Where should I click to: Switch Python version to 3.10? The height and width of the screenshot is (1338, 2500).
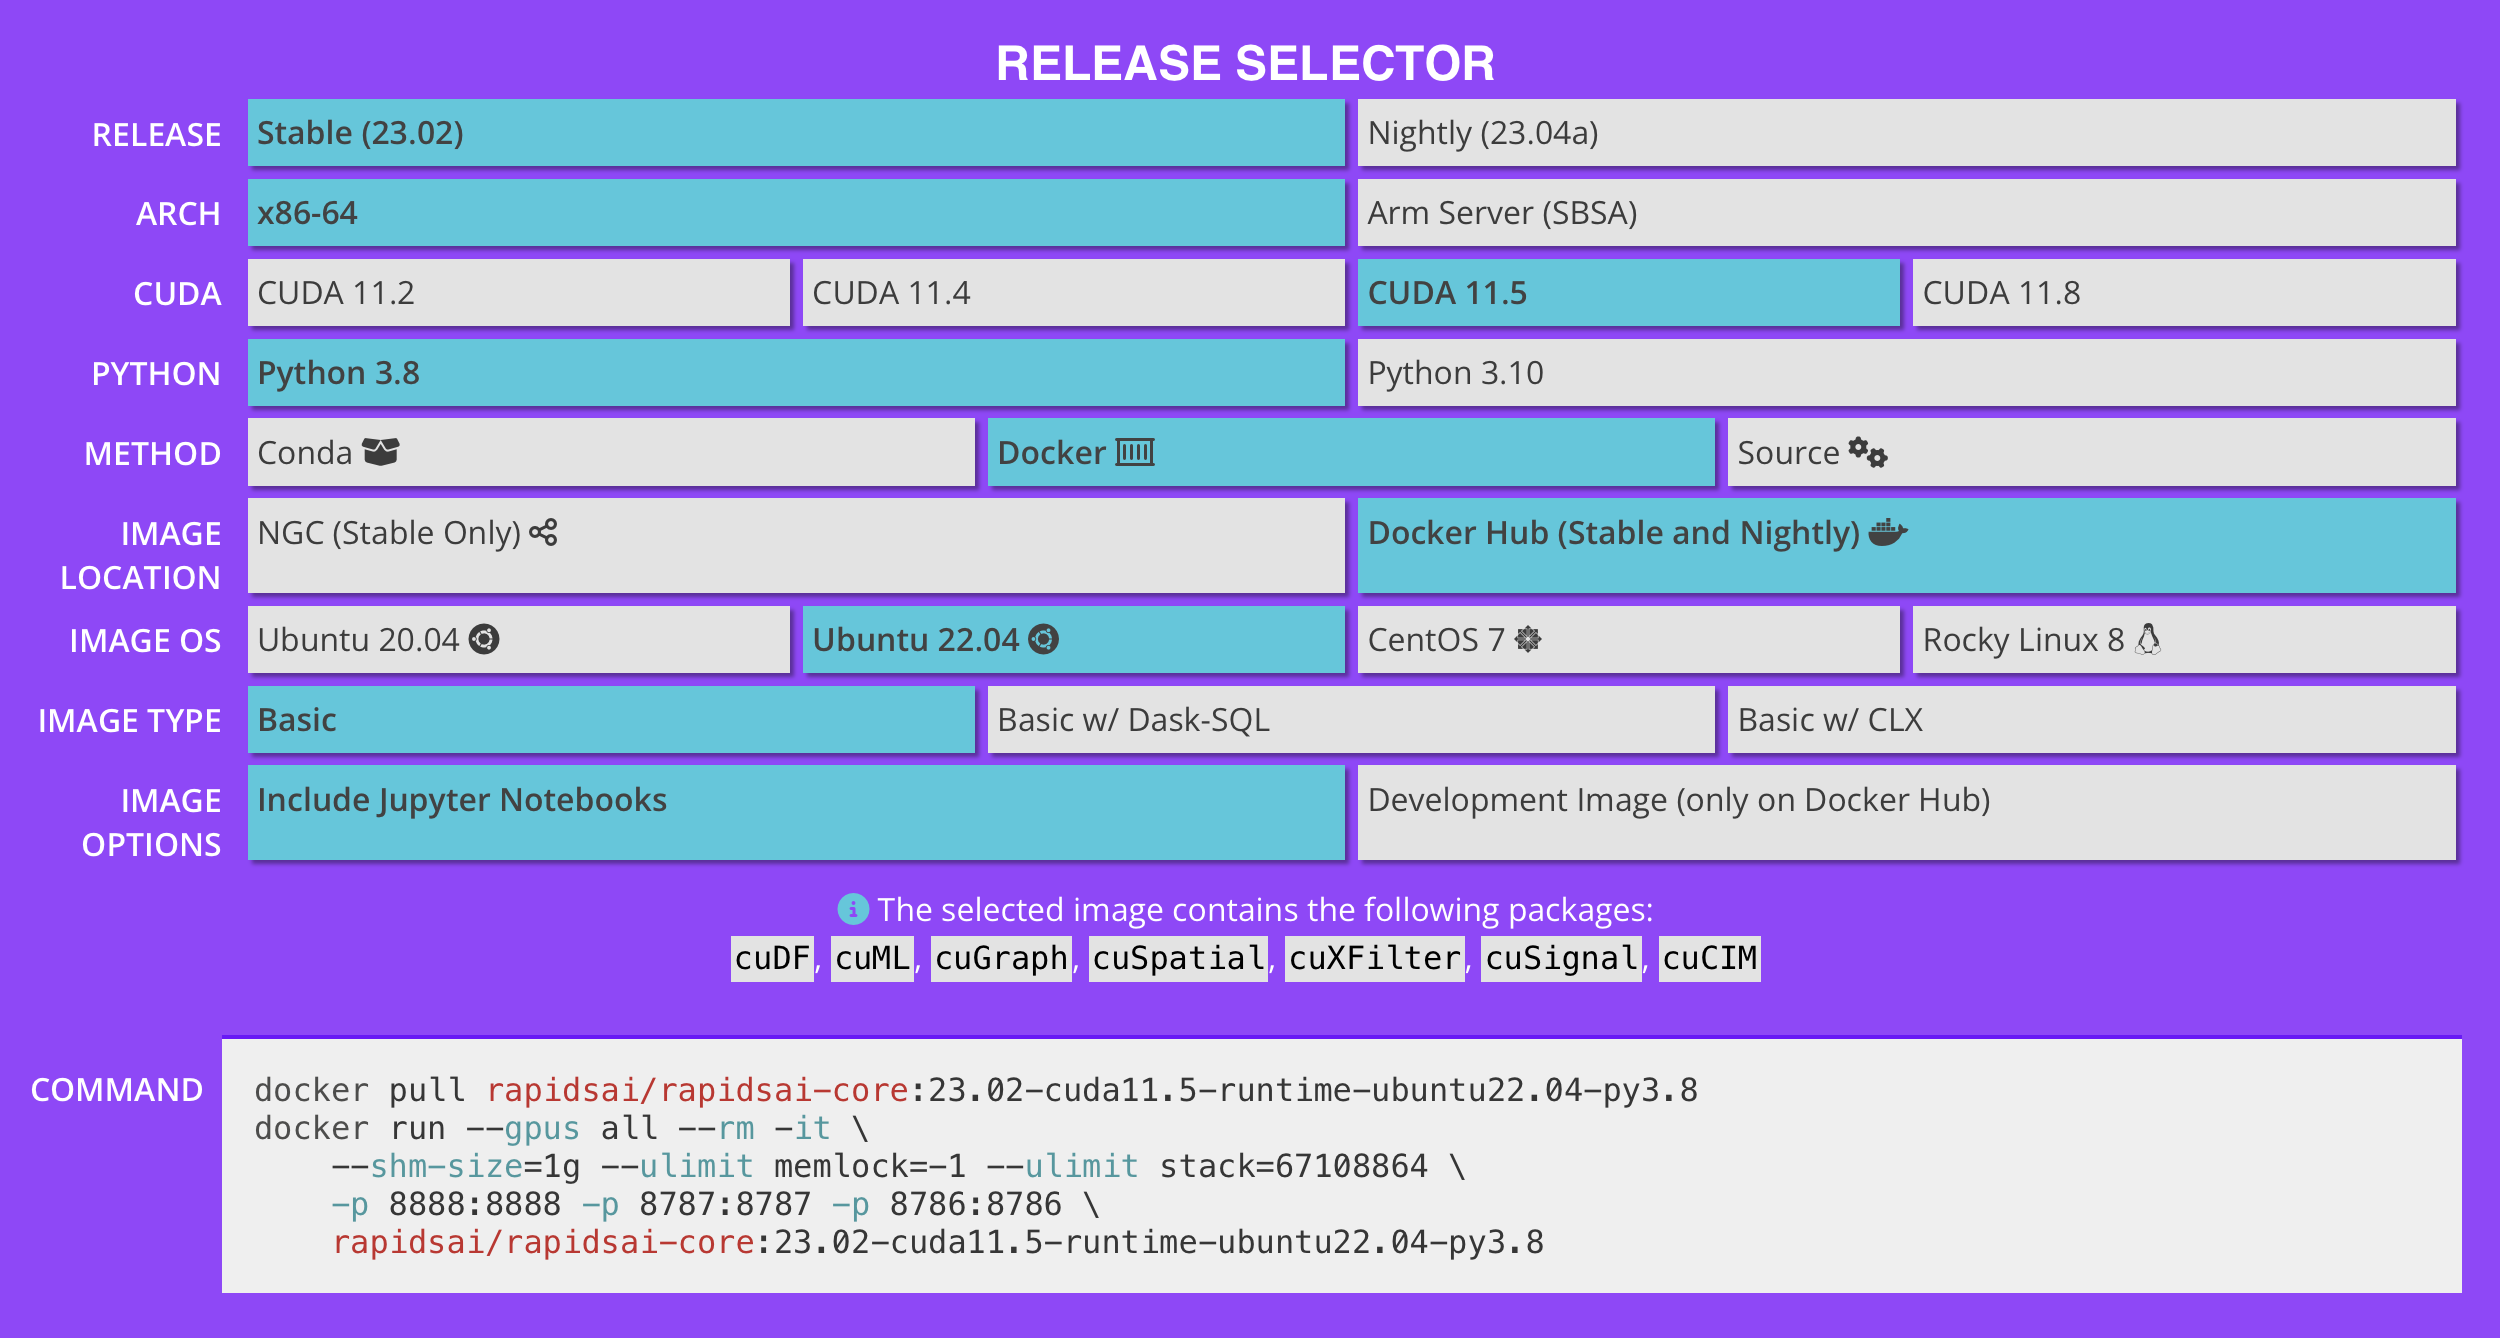[1905, 373]
